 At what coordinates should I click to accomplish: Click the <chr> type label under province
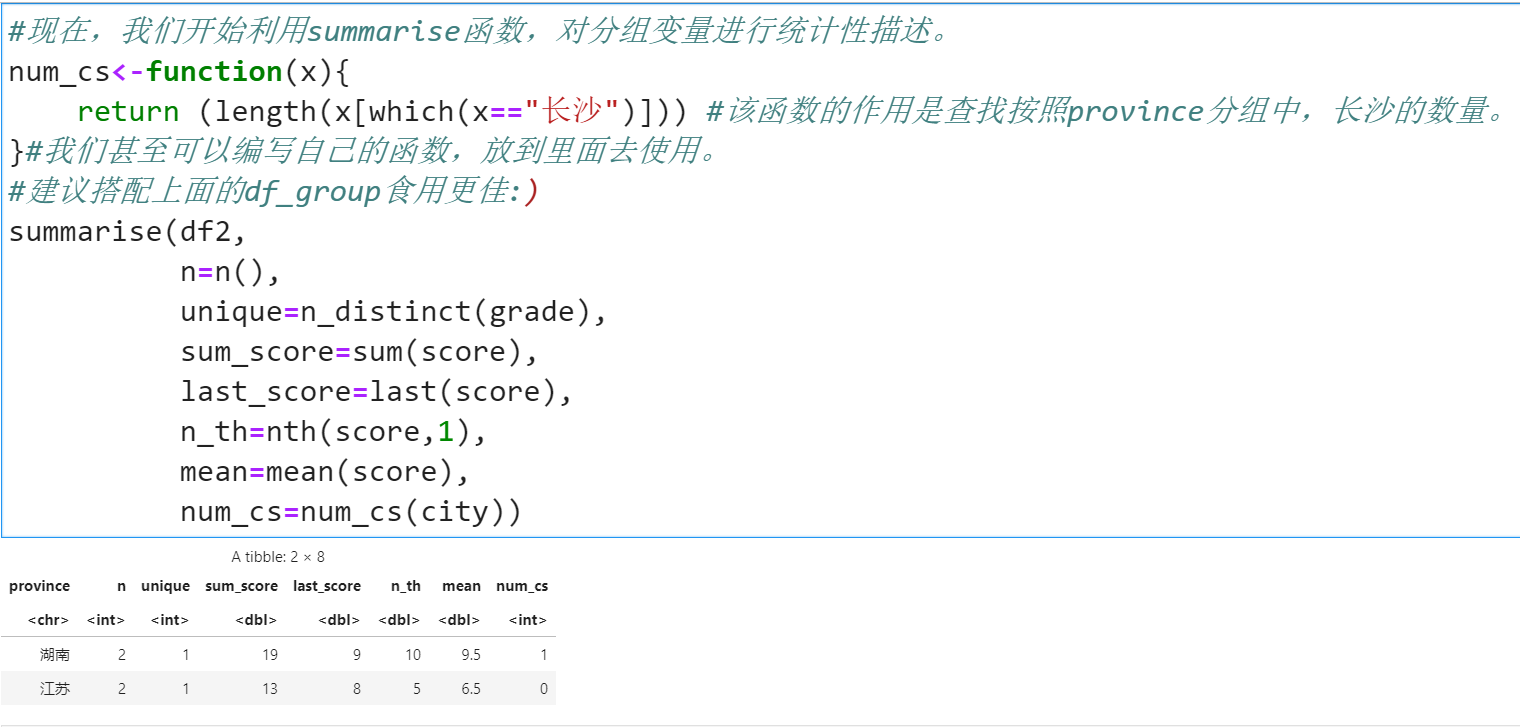48,620
